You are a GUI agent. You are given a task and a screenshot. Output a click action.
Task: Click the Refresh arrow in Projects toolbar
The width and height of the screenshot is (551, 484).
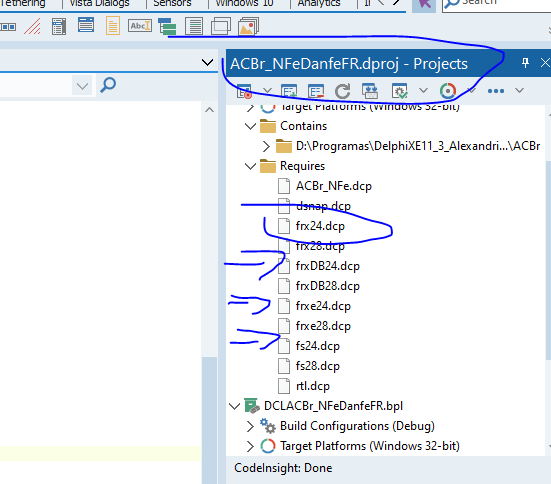(342, 91)
